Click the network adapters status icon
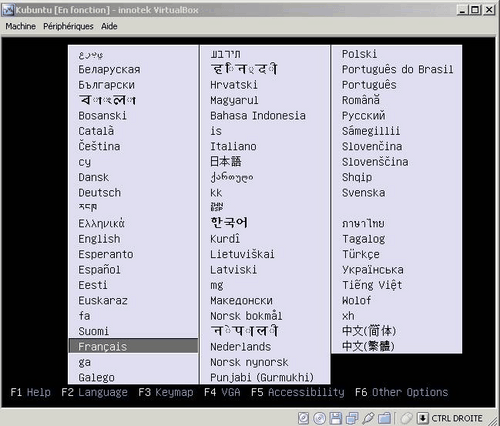Screen dimensions: 500x426 pyautogui.click(x=352, y=418)
